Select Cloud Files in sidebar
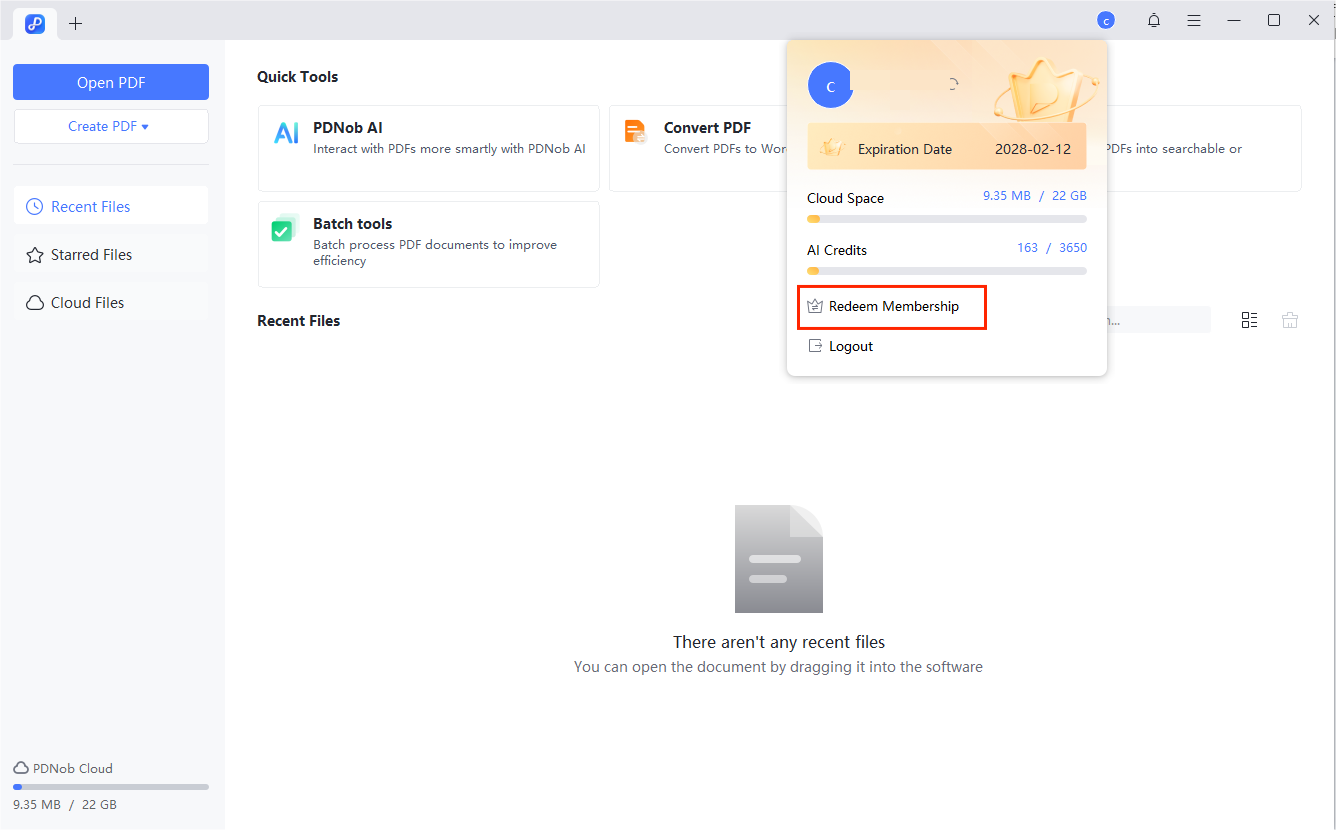This screenshot has height=830, width=1336. 111,302
